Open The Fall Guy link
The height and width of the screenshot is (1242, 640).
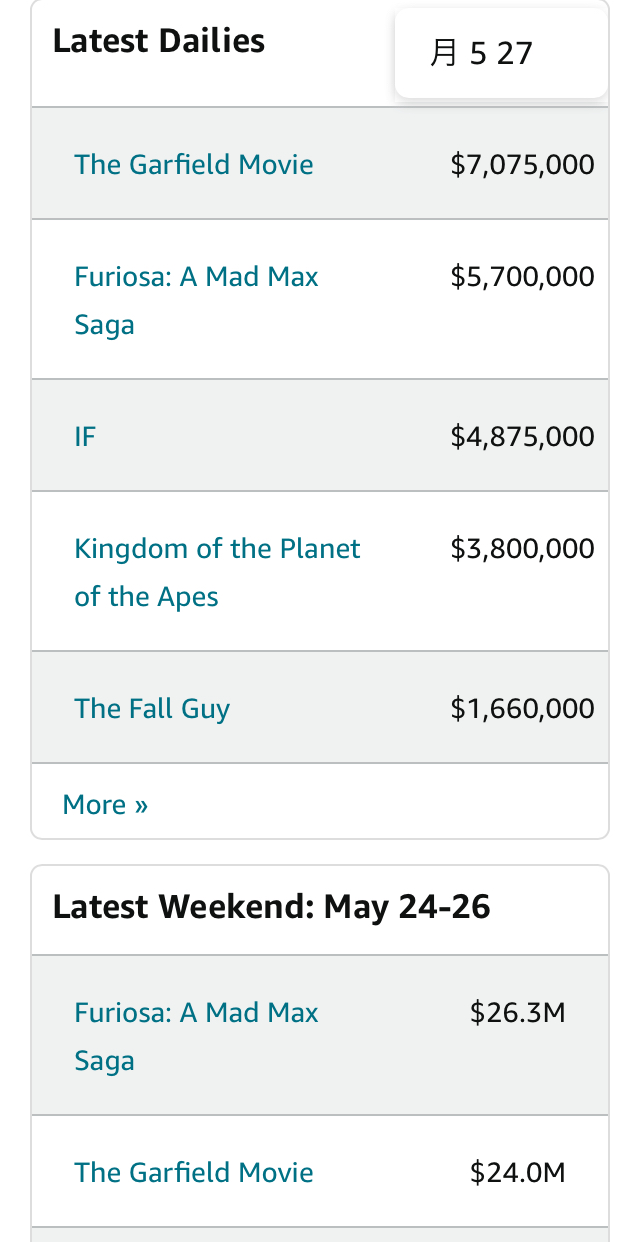(152, 709)
